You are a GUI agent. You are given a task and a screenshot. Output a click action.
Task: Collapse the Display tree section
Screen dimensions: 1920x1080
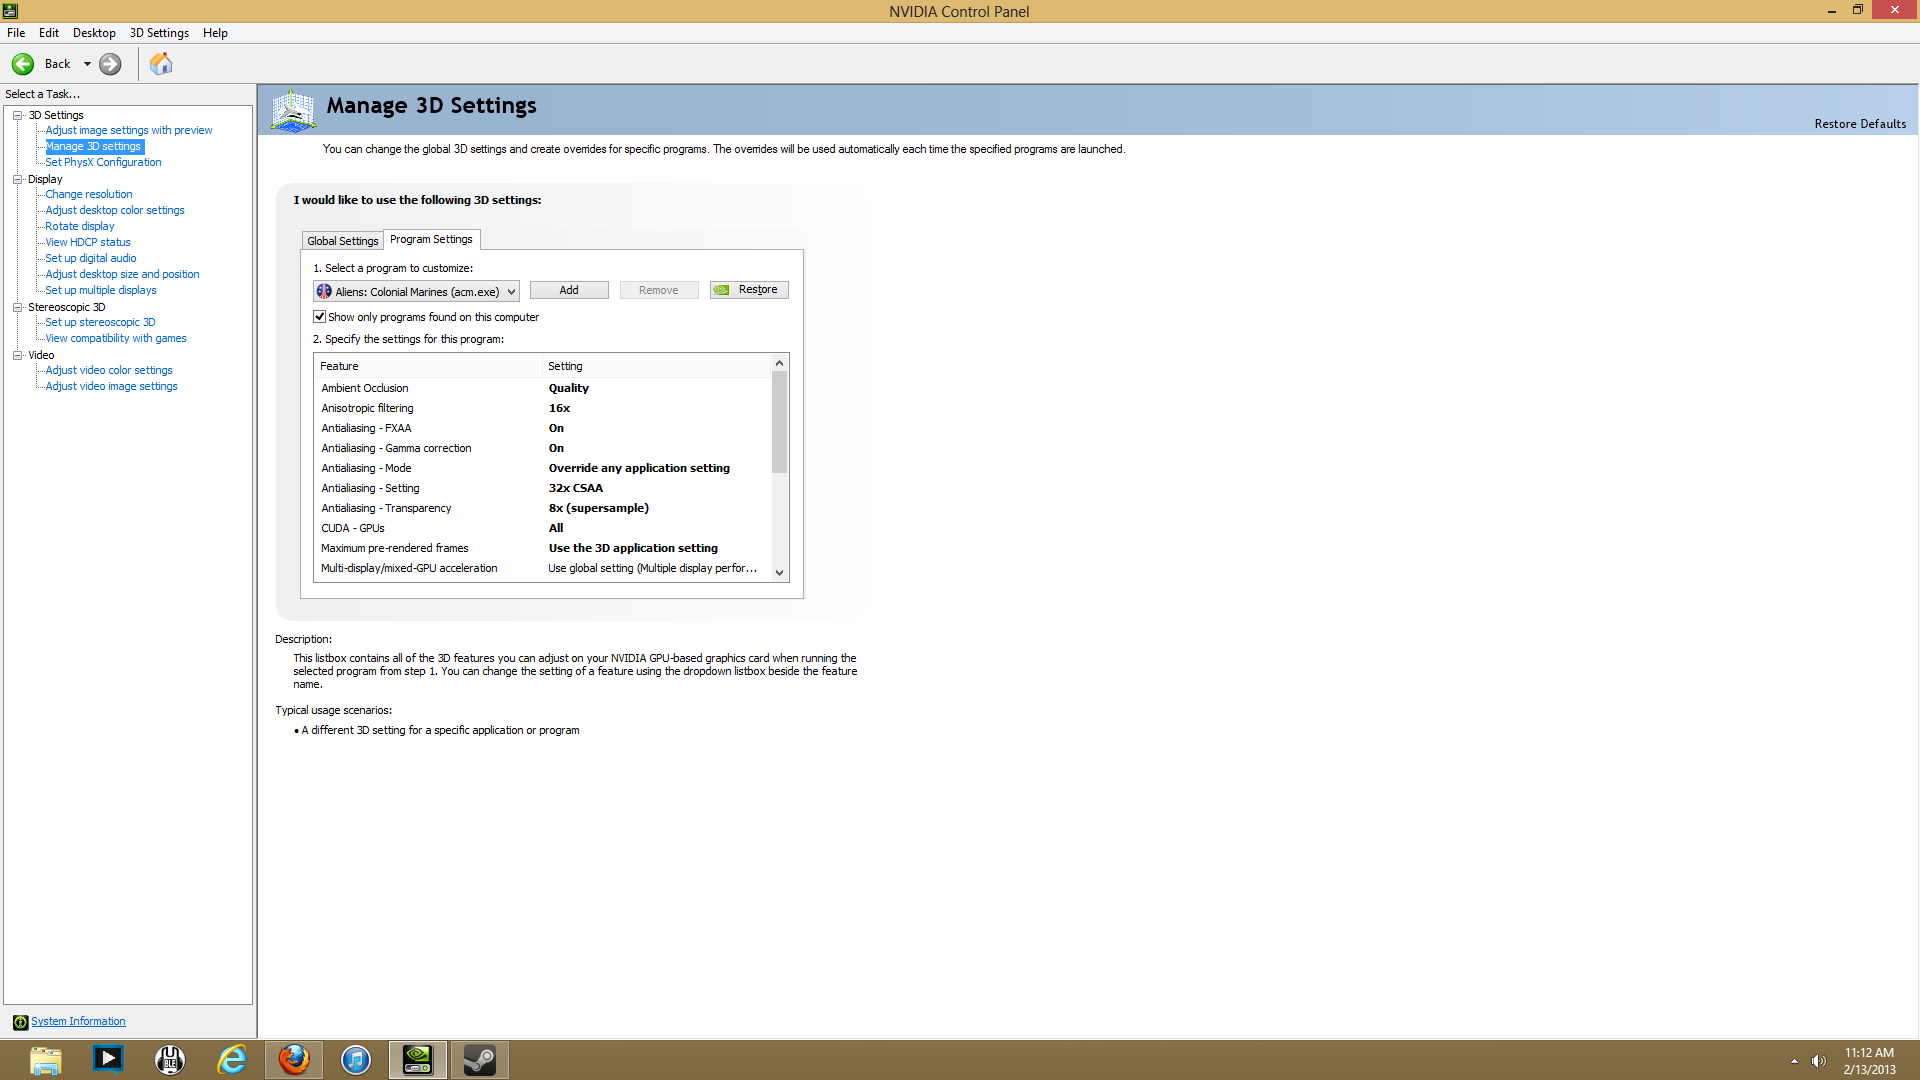click(x=17, y=178)
